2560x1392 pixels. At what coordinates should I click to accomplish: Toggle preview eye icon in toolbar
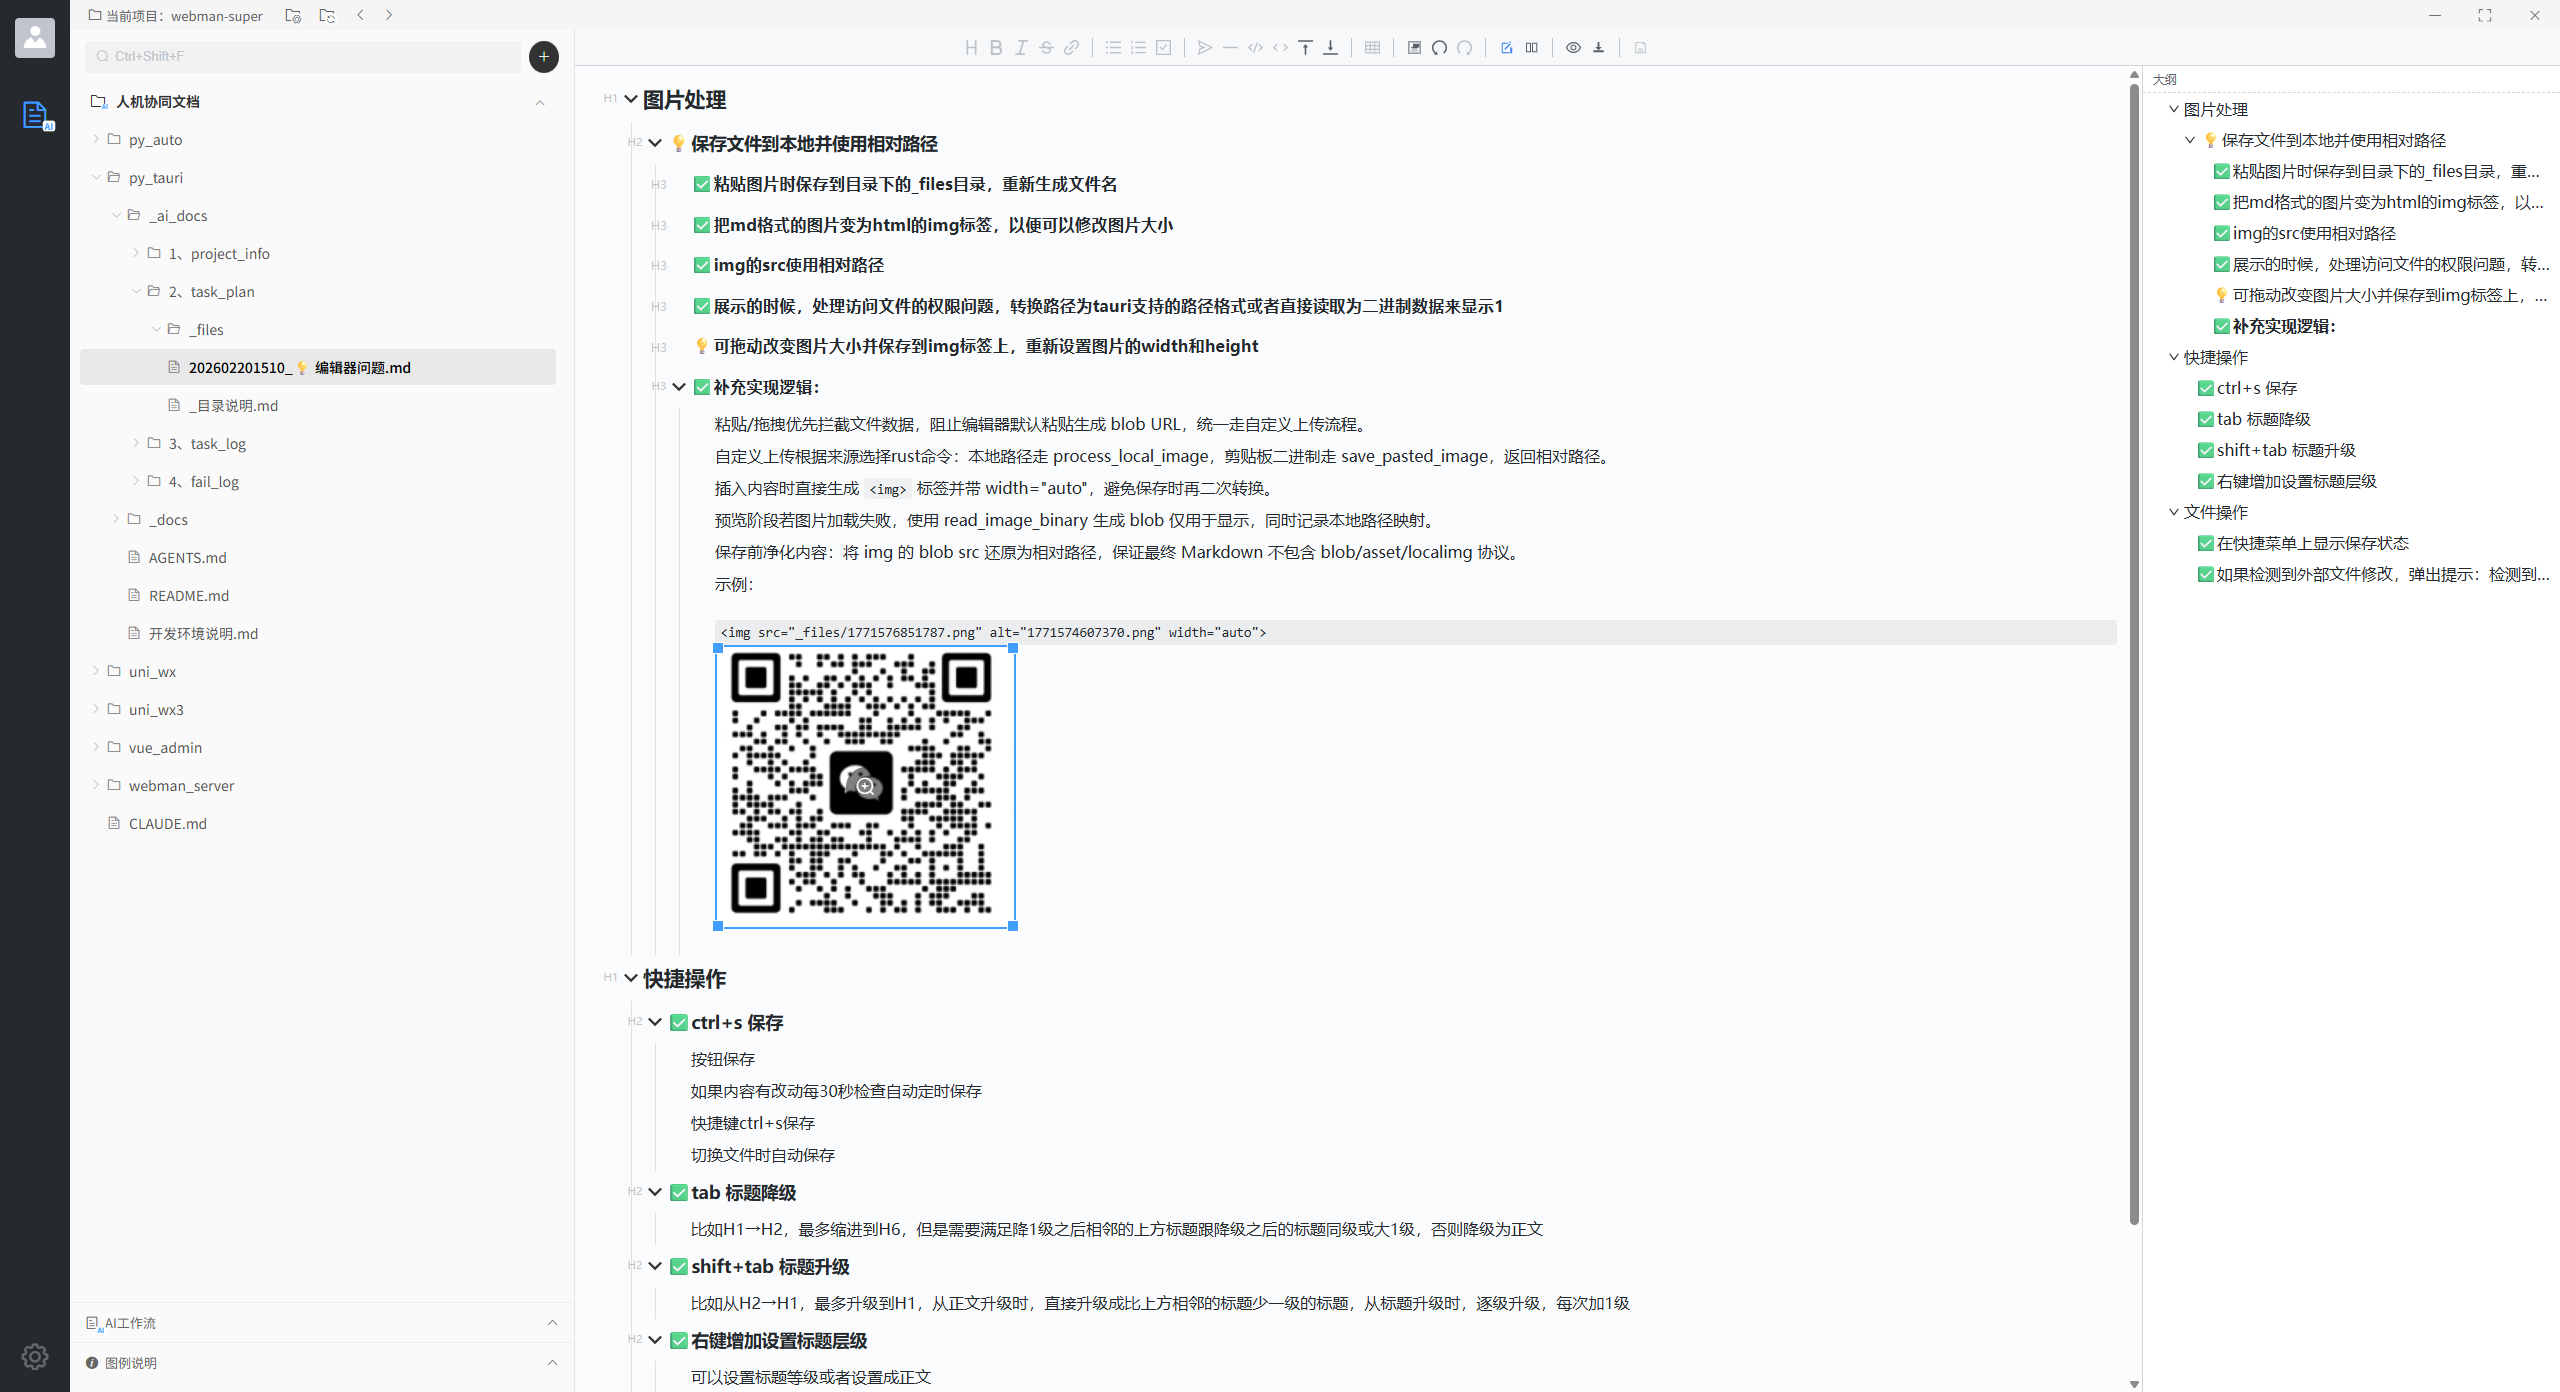point(1573,47)
